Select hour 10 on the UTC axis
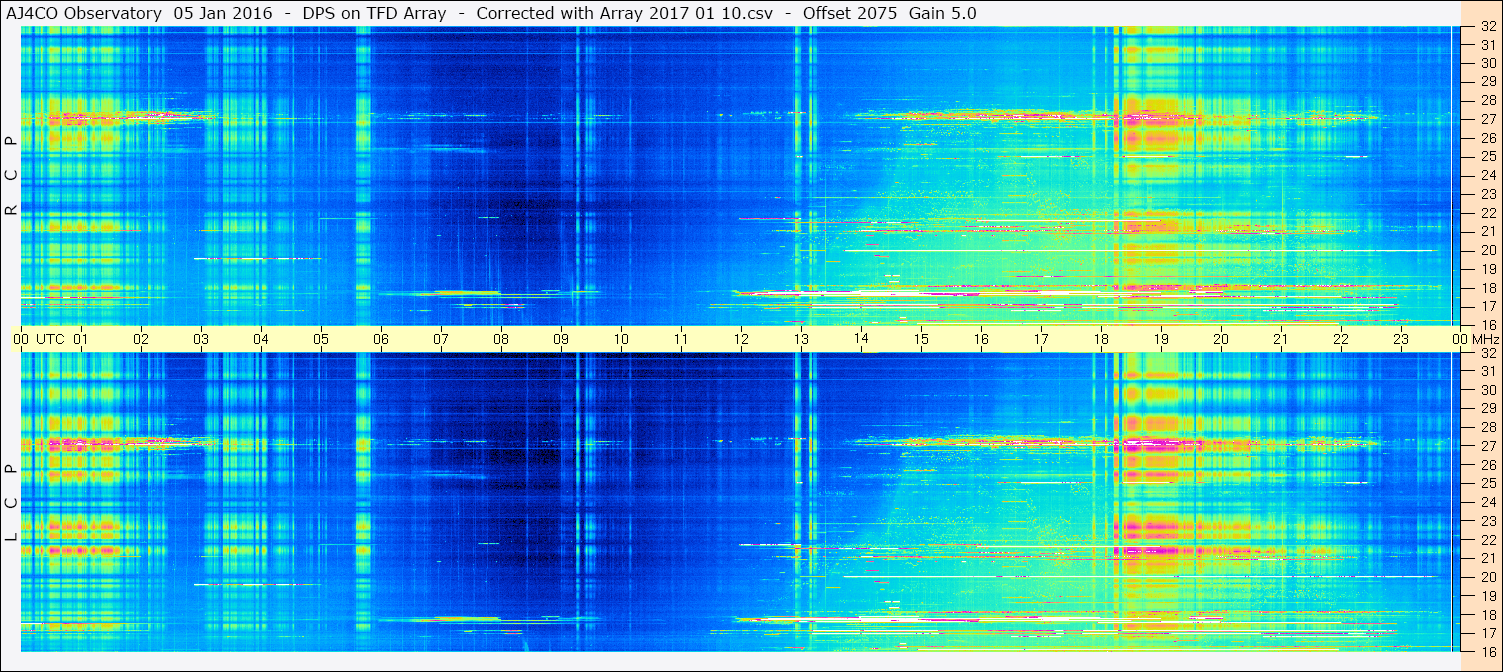1503x672 pixels. (x=621, y=339)
